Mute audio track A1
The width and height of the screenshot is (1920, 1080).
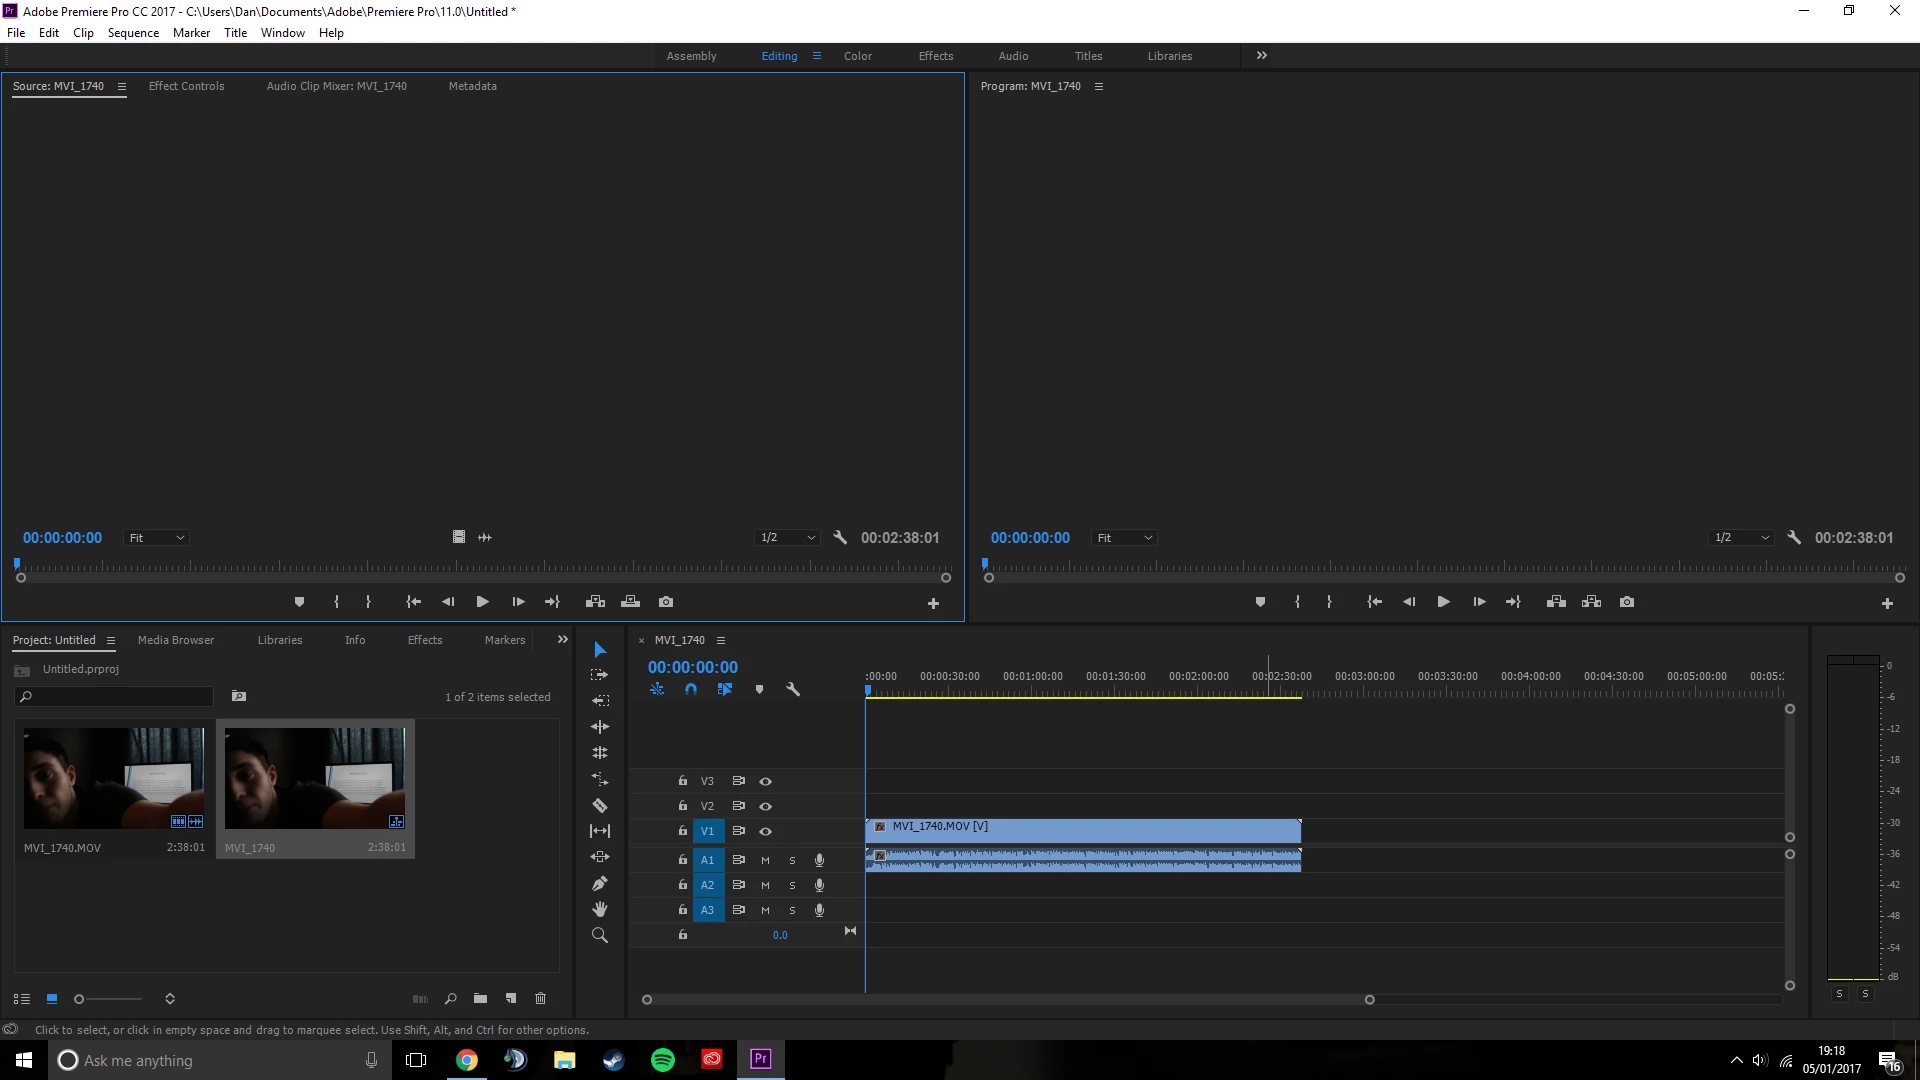[x=765, y=860]
